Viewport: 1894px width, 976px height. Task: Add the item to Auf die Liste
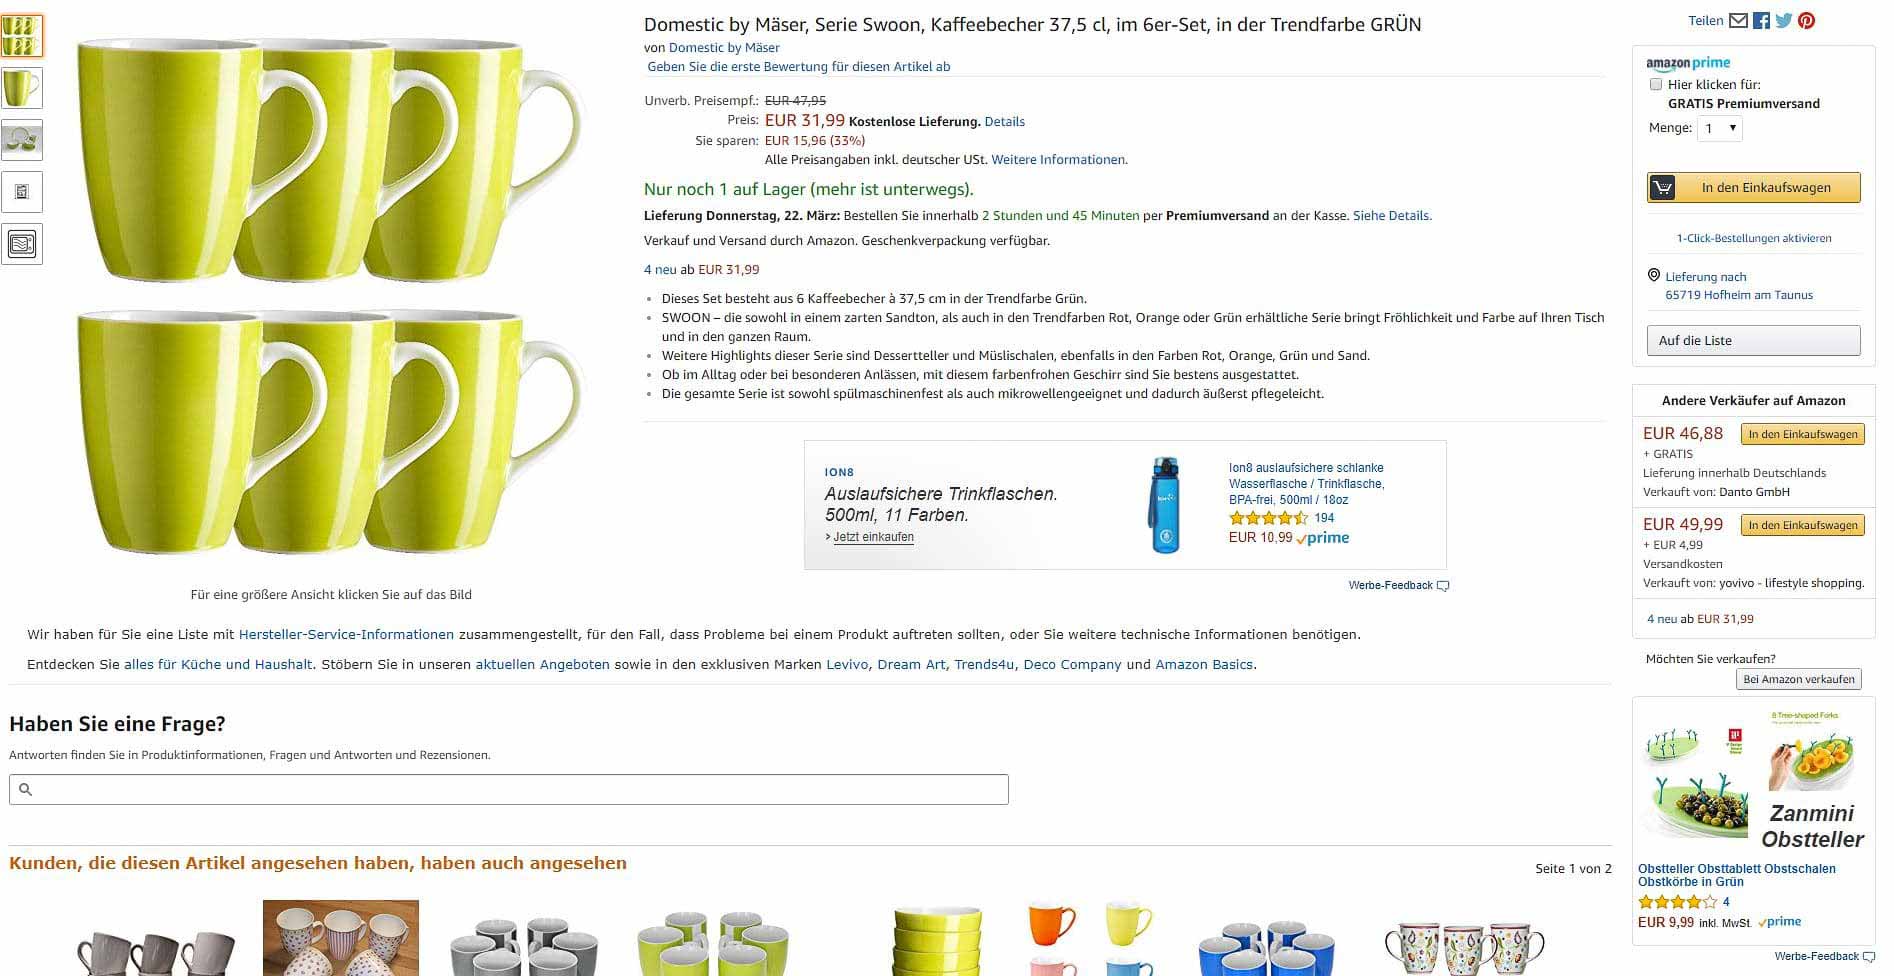1753,340
